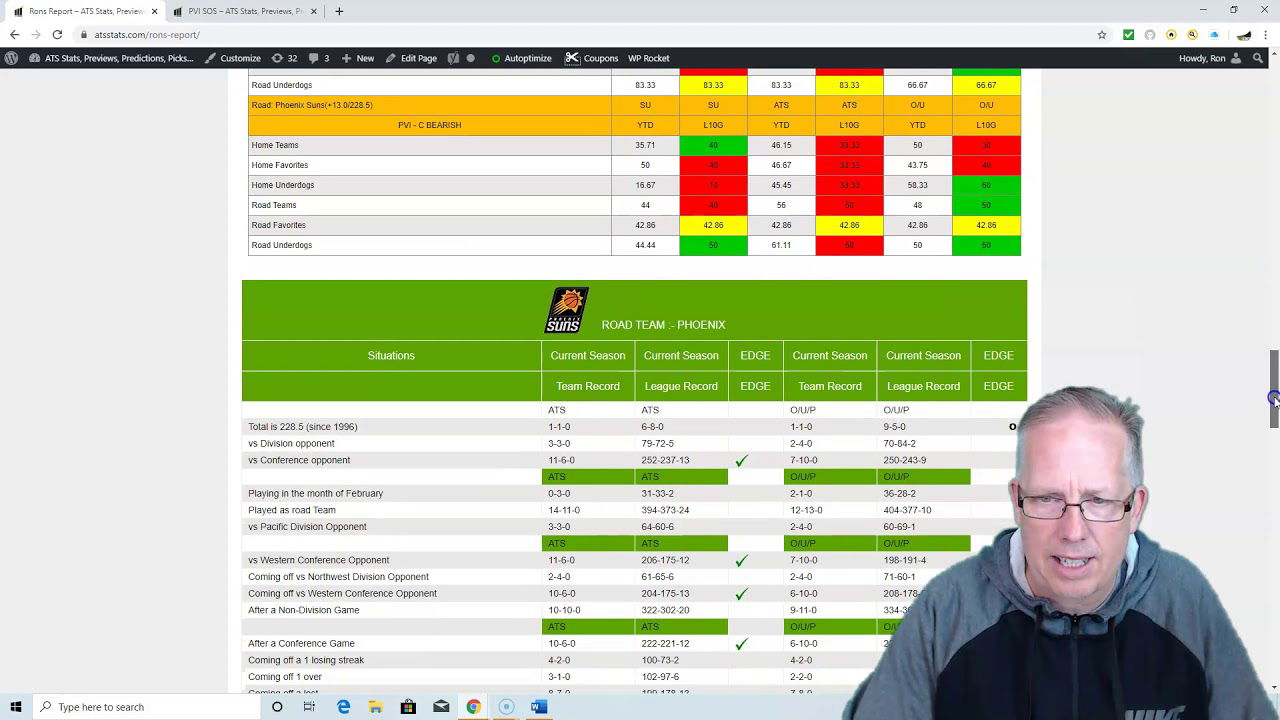Open a new browser tab

click(339, 11)
